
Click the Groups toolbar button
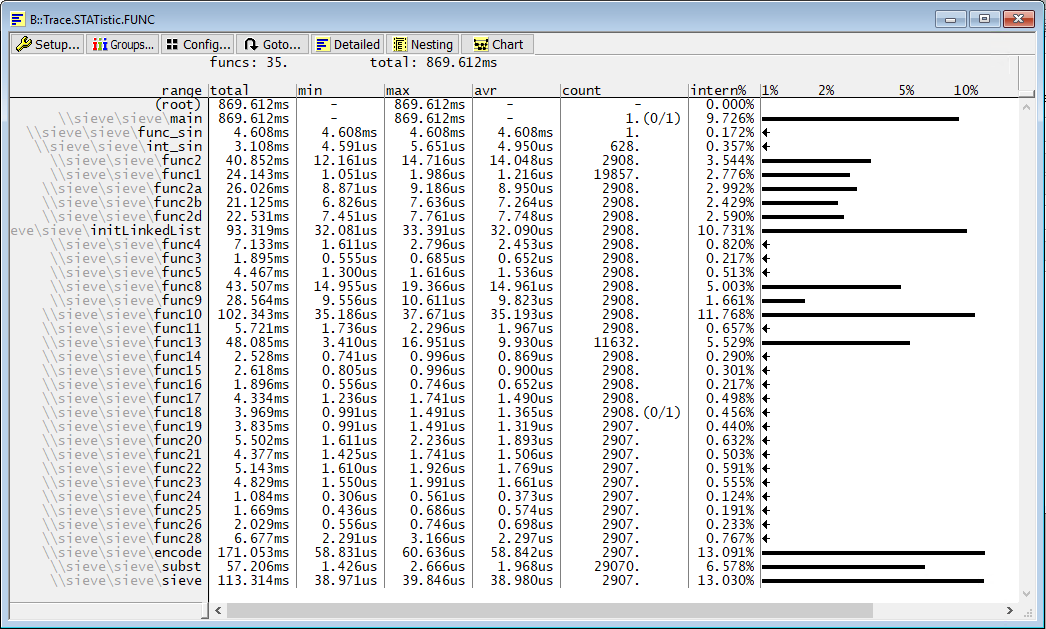(x=122, y=44)
